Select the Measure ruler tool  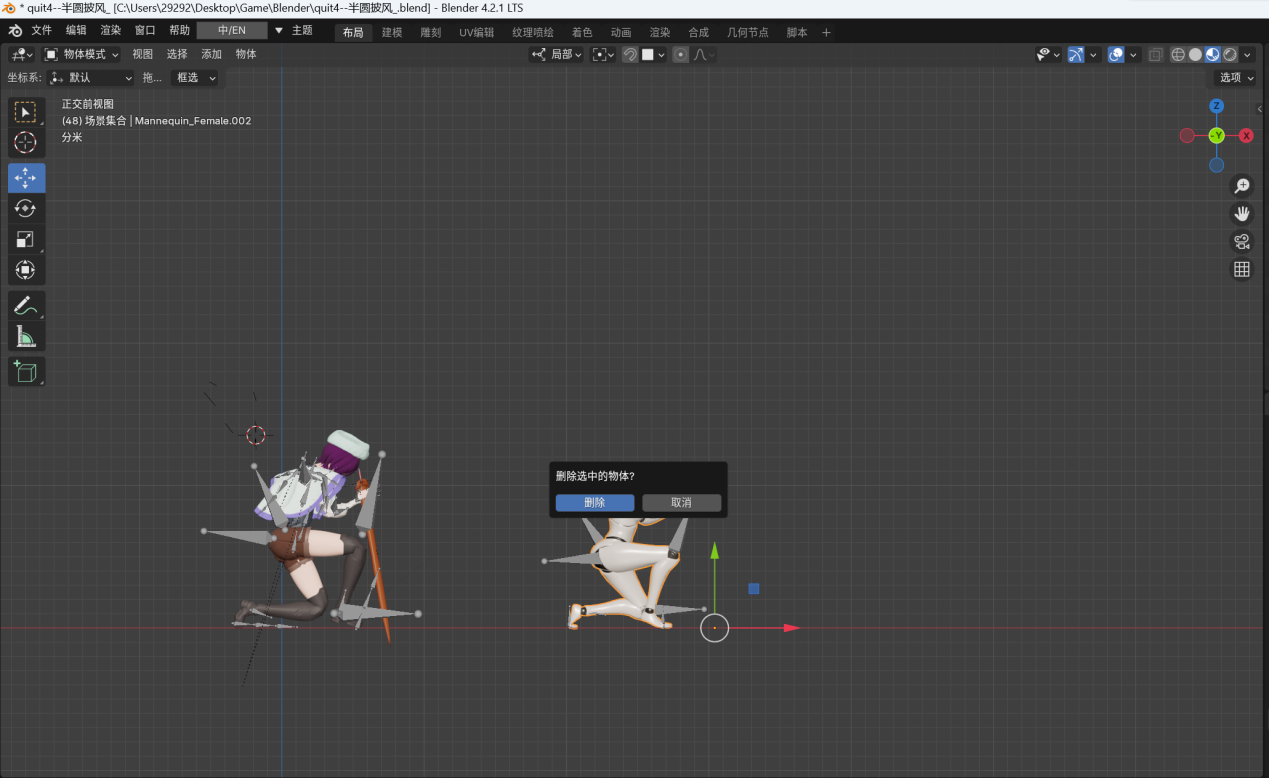pyautogui.click(x=26, y=336)
